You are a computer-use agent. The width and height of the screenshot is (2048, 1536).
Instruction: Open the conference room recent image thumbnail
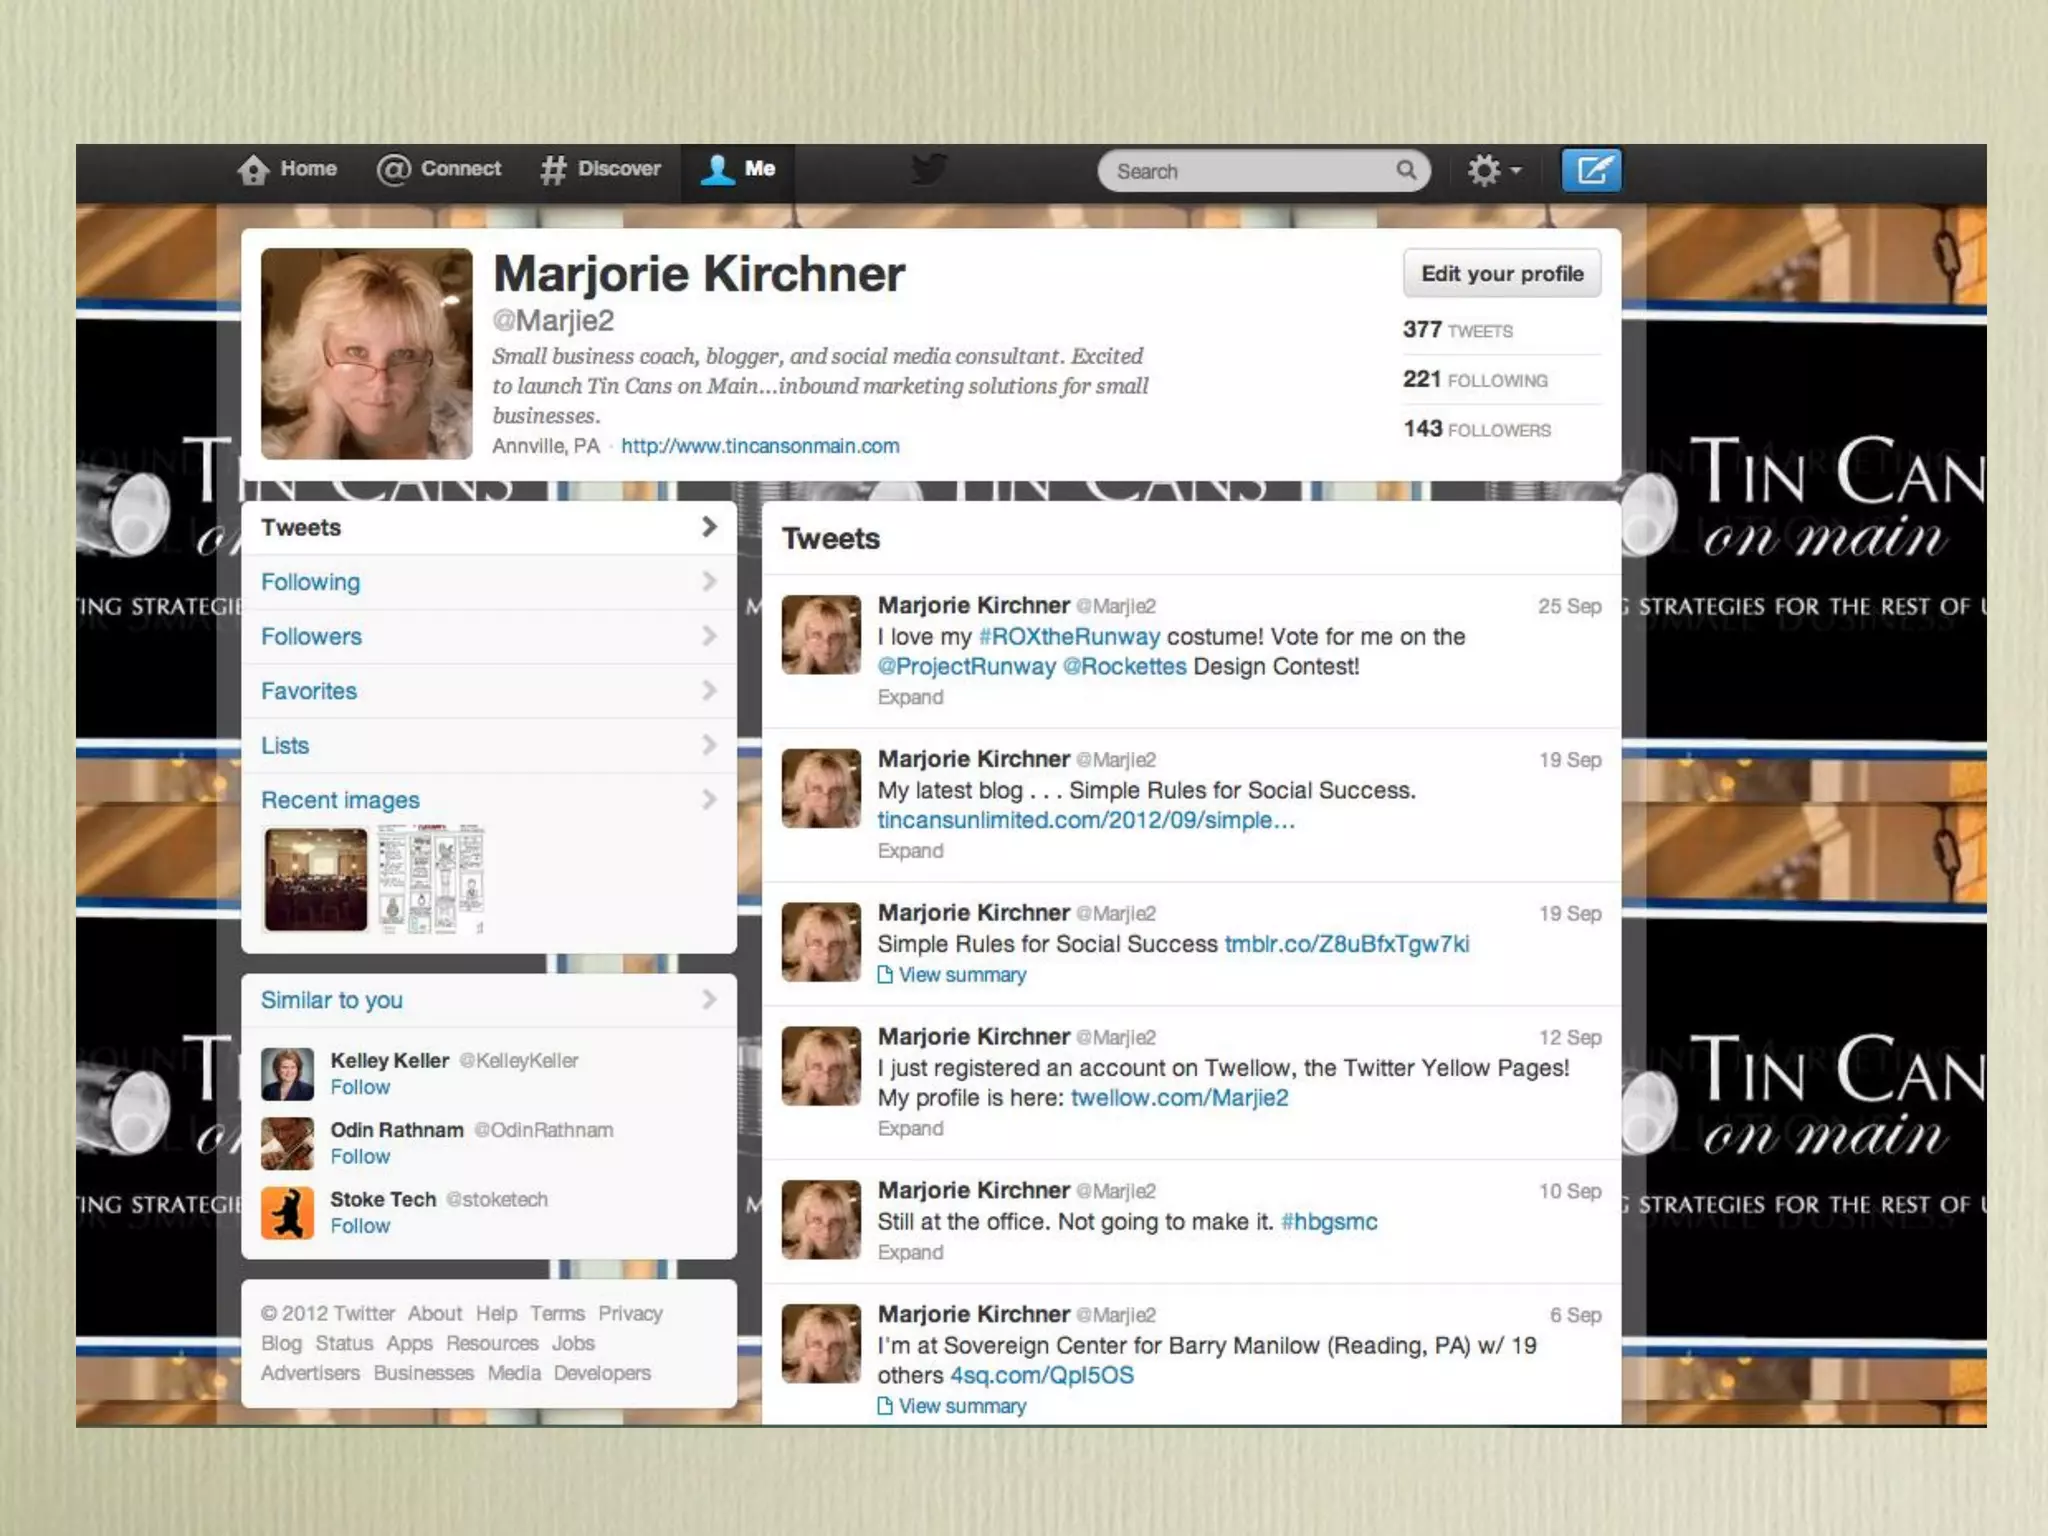coord(316,880)
